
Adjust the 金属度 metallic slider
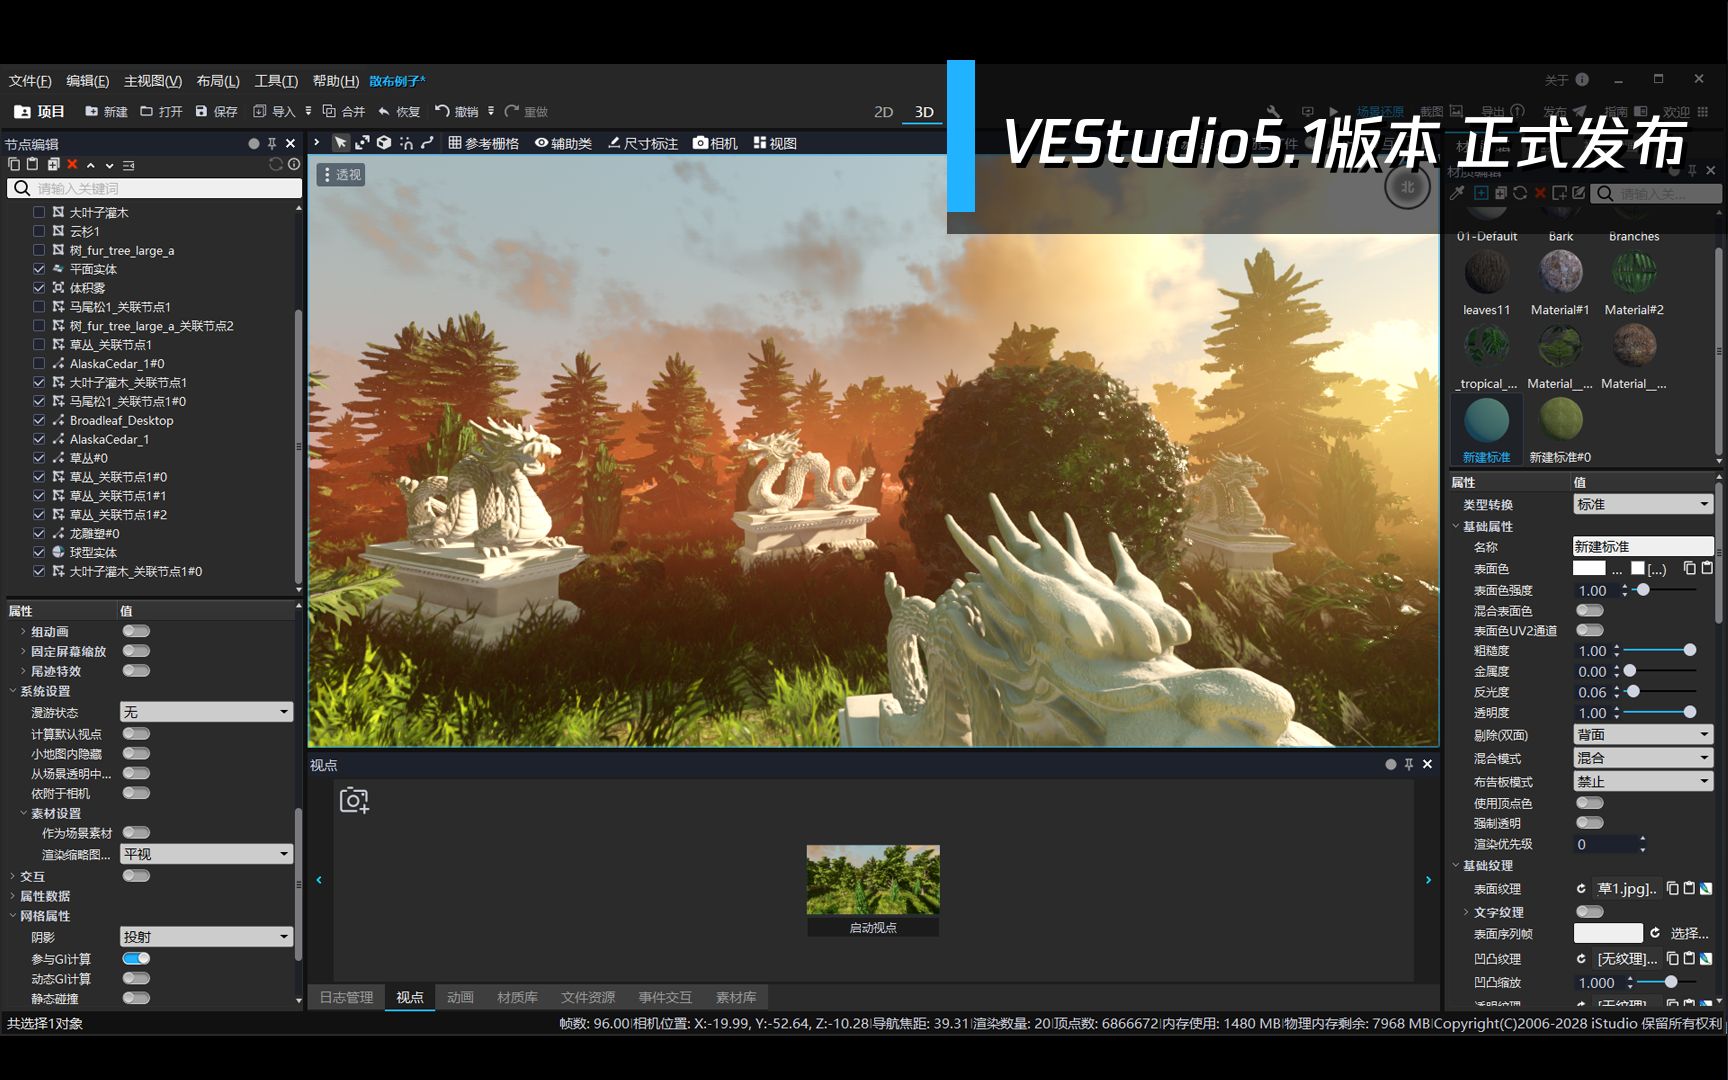[x=1660, y=671]
